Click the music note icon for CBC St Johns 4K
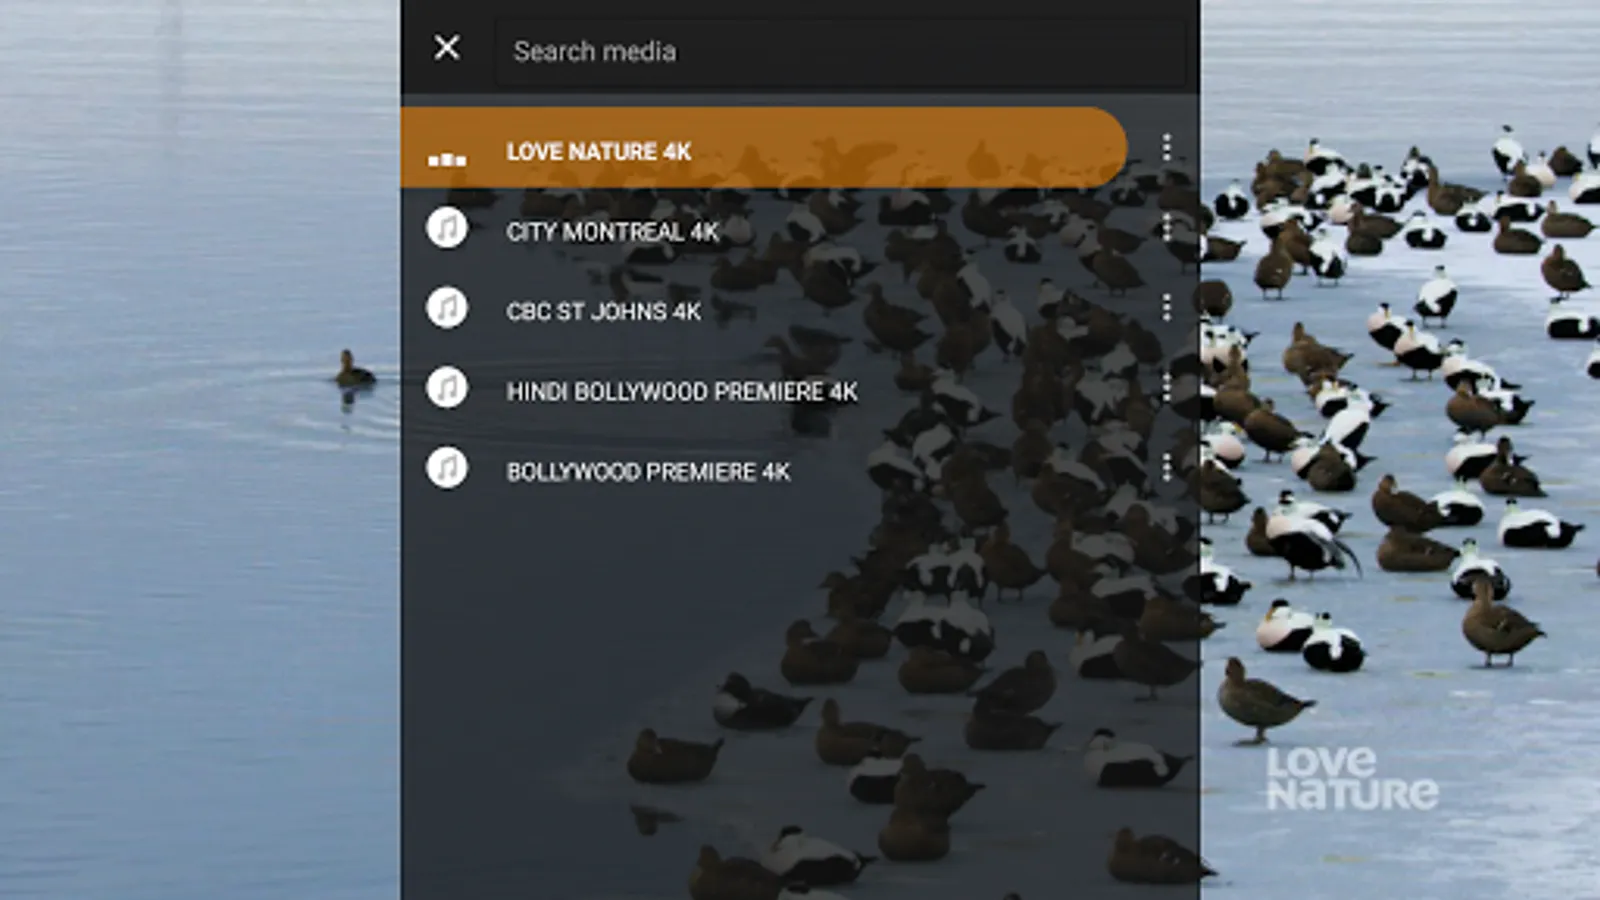 pos(447,308)
